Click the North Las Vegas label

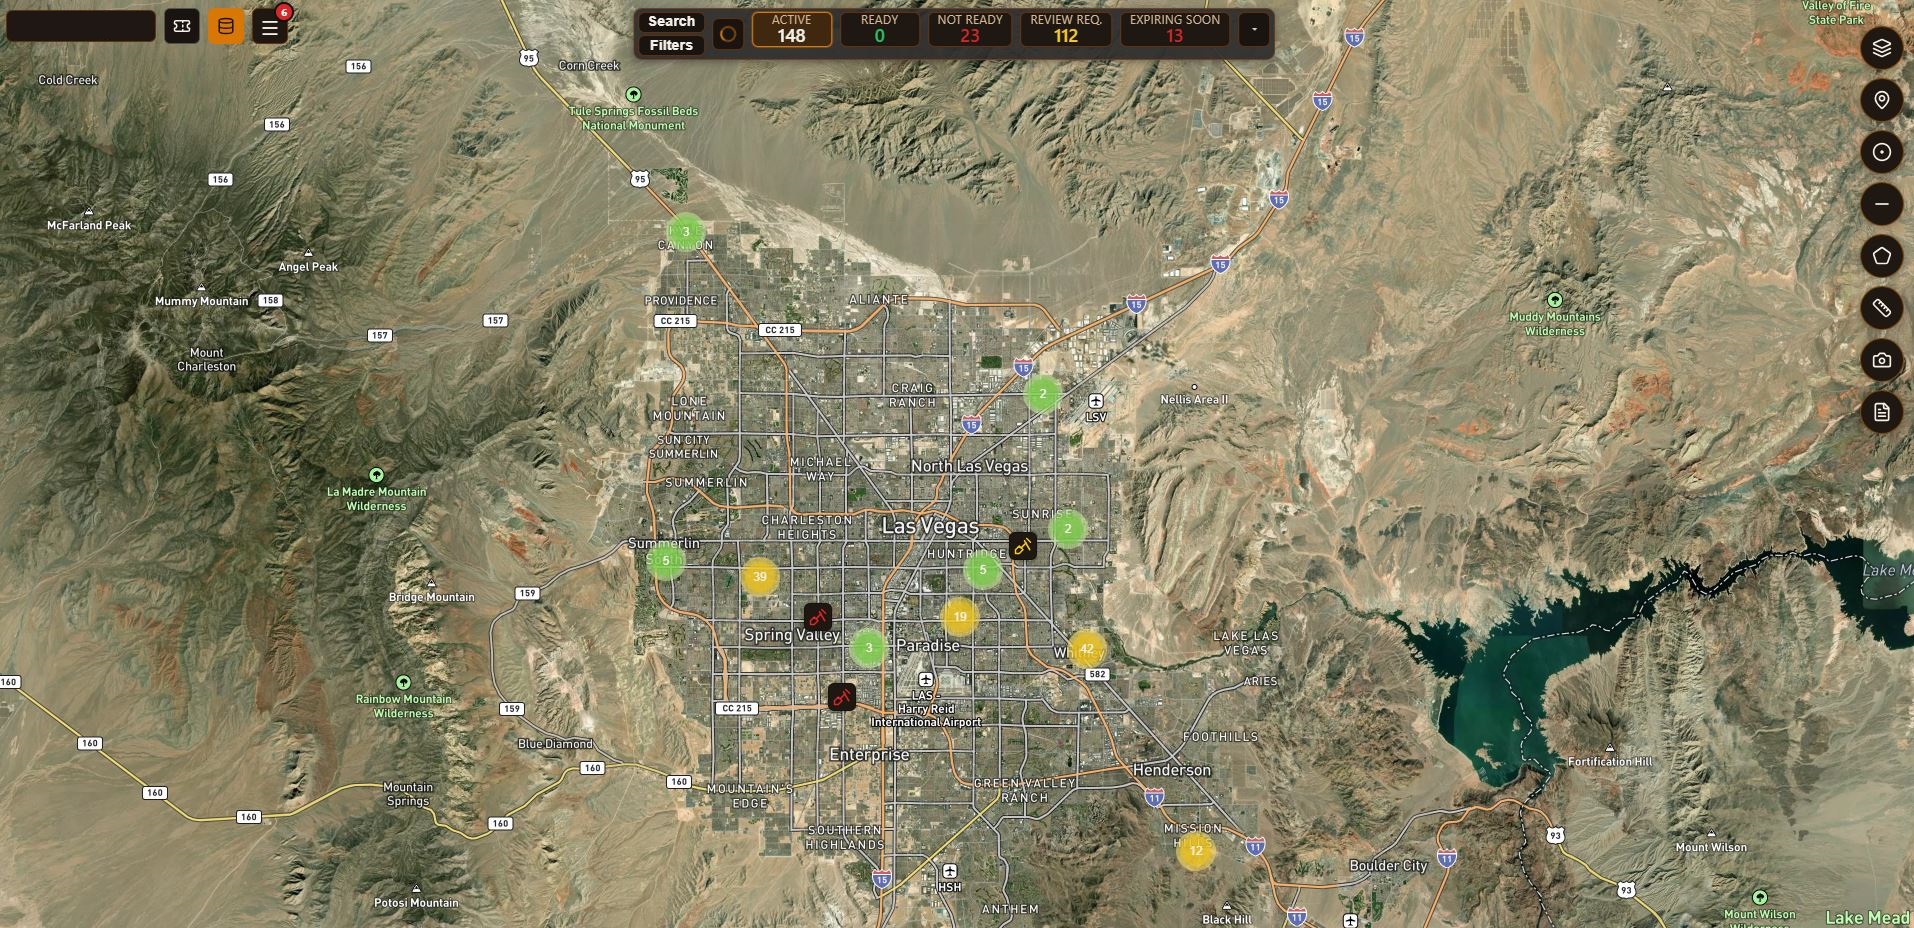(969, 466)
